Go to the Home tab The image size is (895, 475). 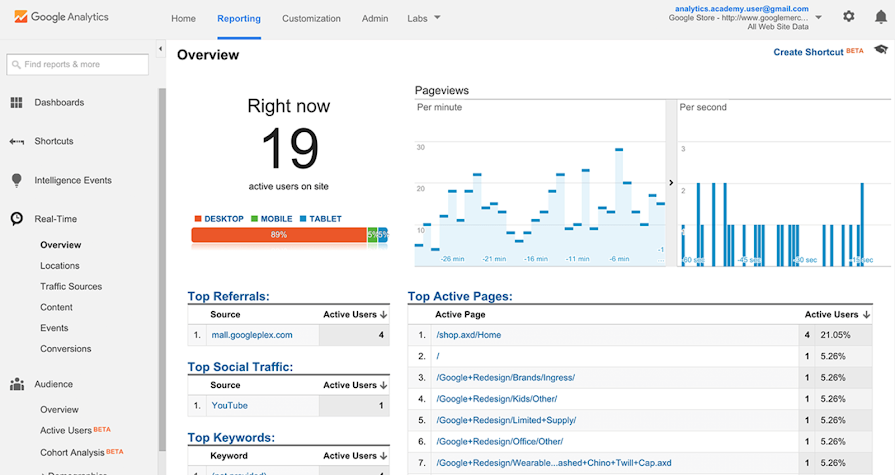click(183, 18)
